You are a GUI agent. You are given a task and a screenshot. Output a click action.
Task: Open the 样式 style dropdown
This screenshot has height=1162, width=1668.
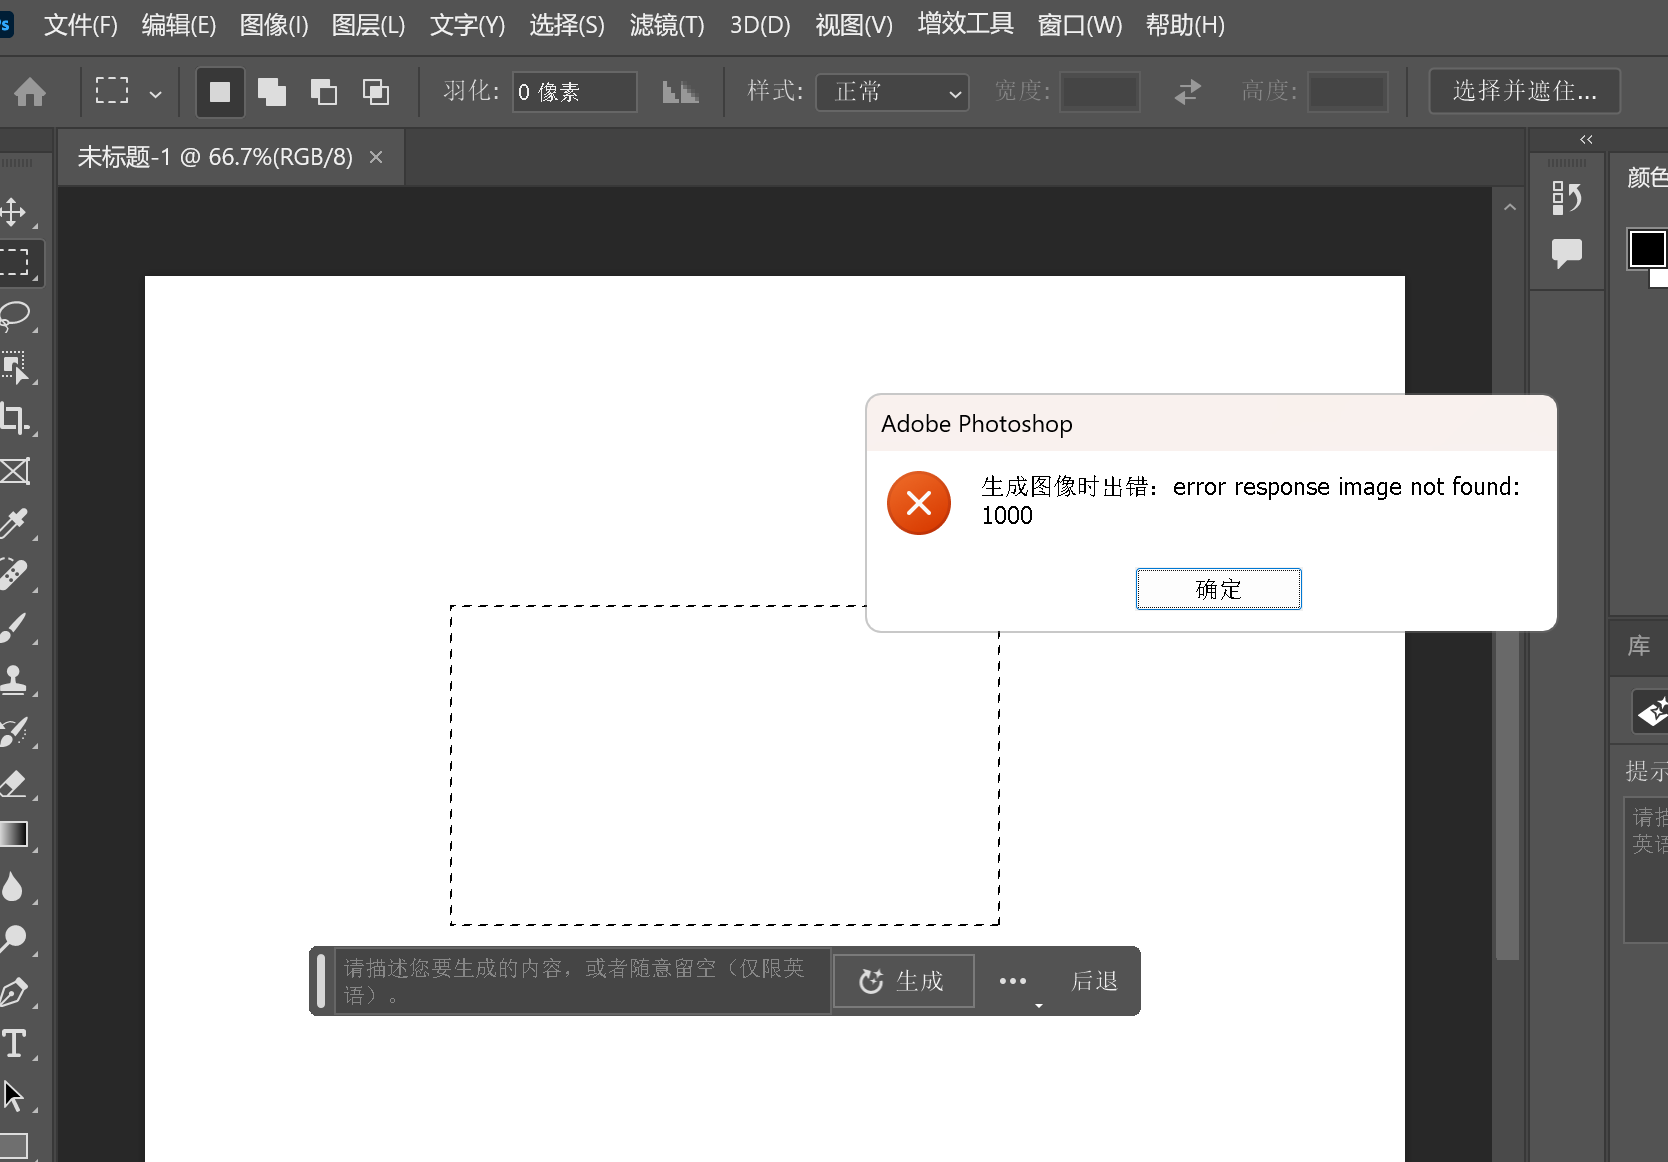(892, 92)
